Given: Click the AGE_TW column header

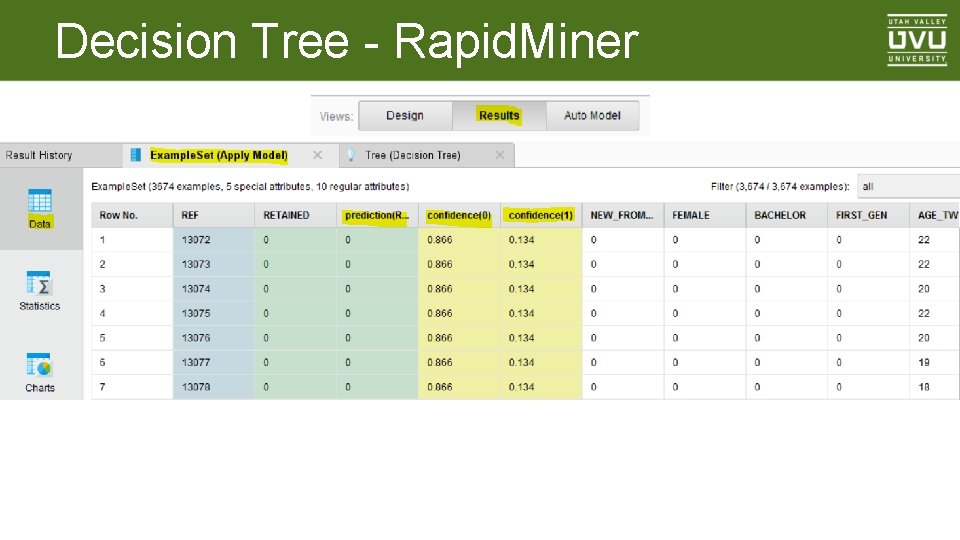Looking at the screenshot, I should click(x=935, y=216).
